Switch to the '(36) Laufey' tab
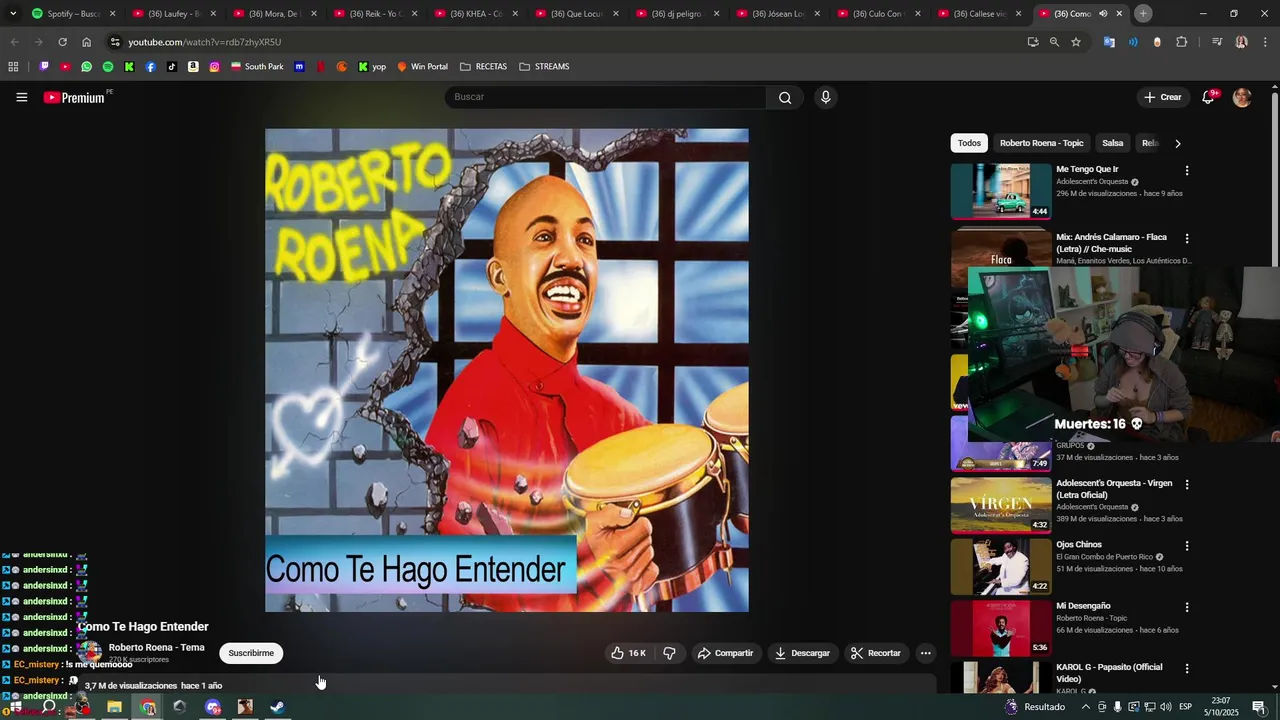The height and width of the screenshot is (720, 1280). [x=173, y=14]
